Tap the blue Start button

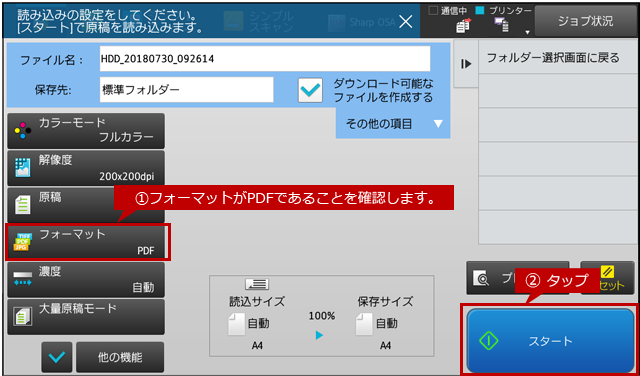pyautogui.click(x=550, y=340)
